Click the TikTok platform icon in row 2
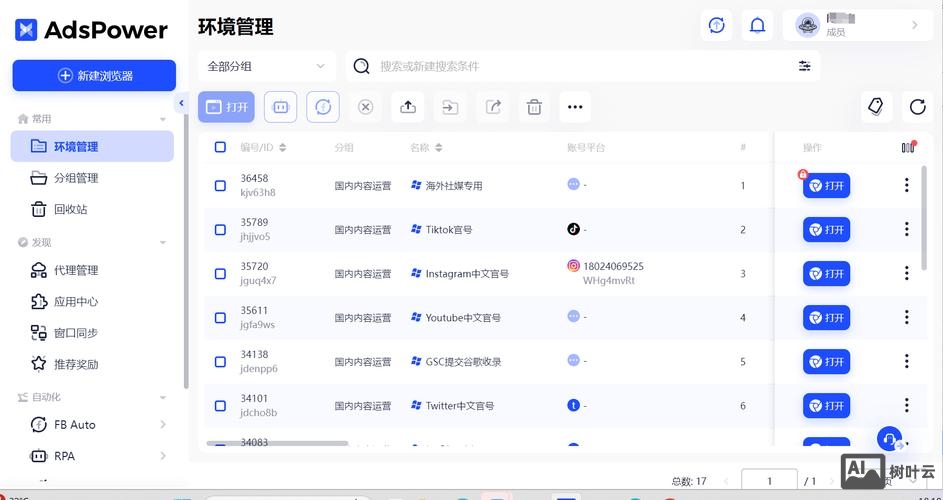943x500 pixels. (573, 229)
